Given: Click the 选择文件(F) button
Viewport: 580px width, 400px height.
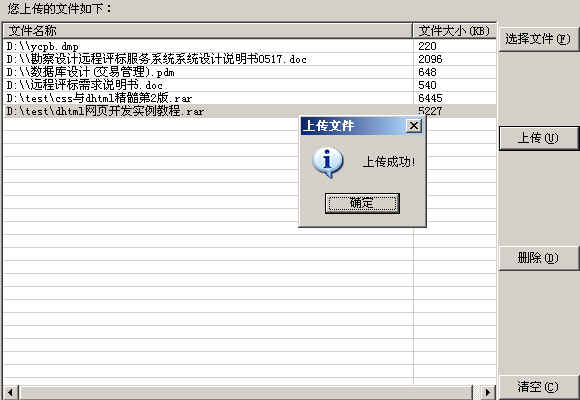Looking at the screenshot, I should point(538,38).
